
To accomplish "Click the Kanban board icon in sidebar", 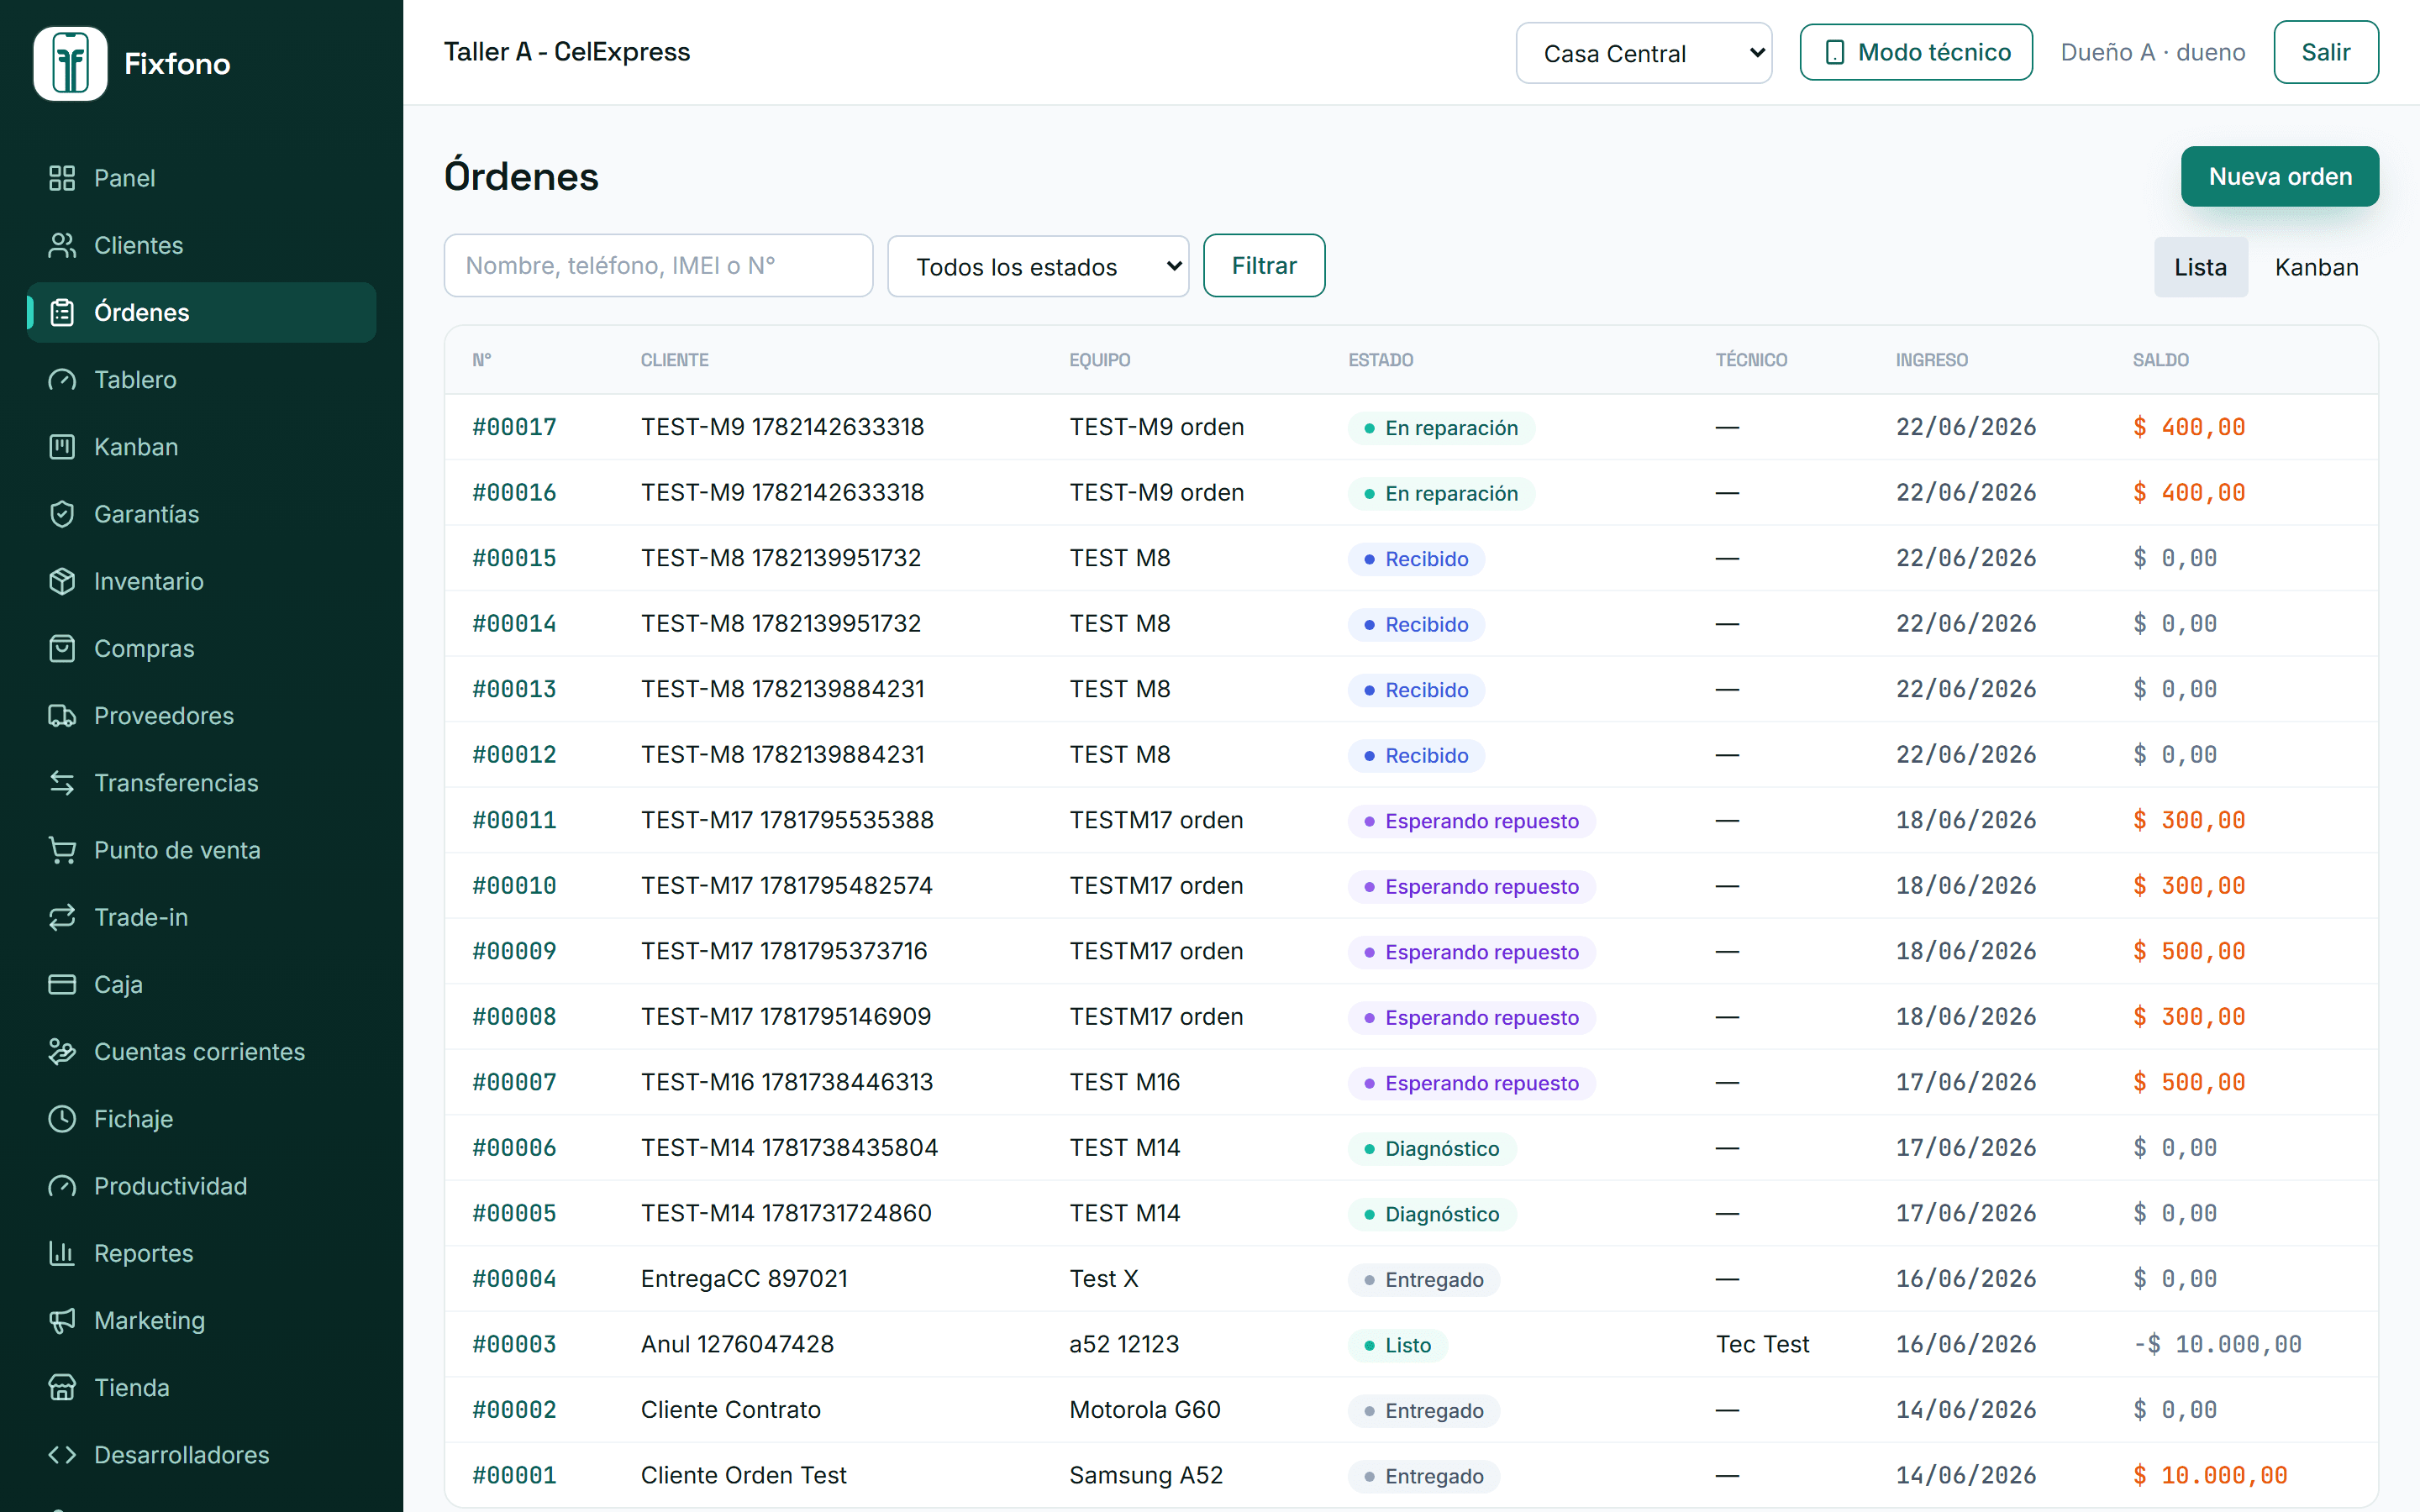I will point(62,446).
